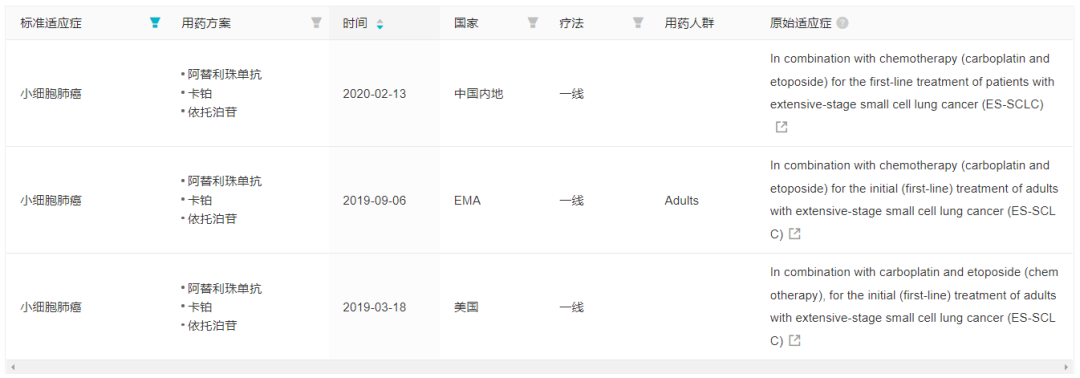Select date 2019-09-06 cell

374,200
